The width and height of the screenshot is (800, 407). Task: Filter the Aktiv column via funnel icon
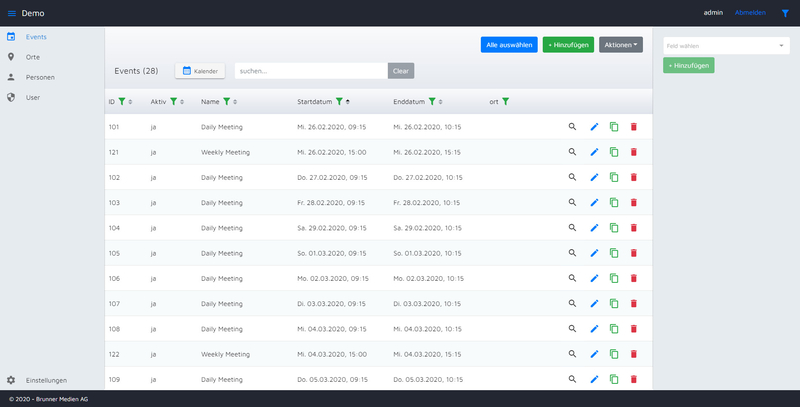point(173,101)
